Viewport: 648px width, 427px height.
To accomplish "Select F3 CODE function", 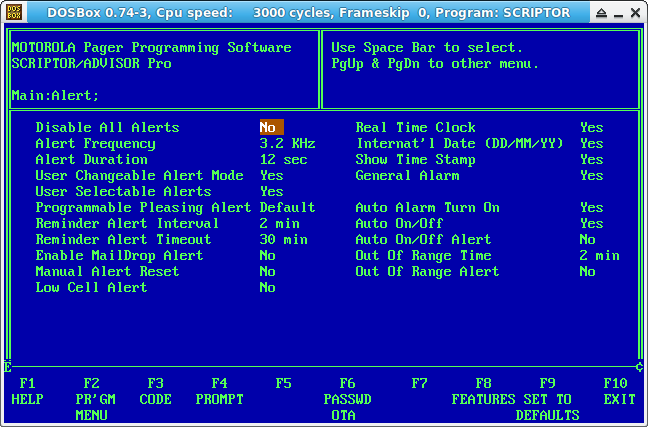I will [155, 391].
